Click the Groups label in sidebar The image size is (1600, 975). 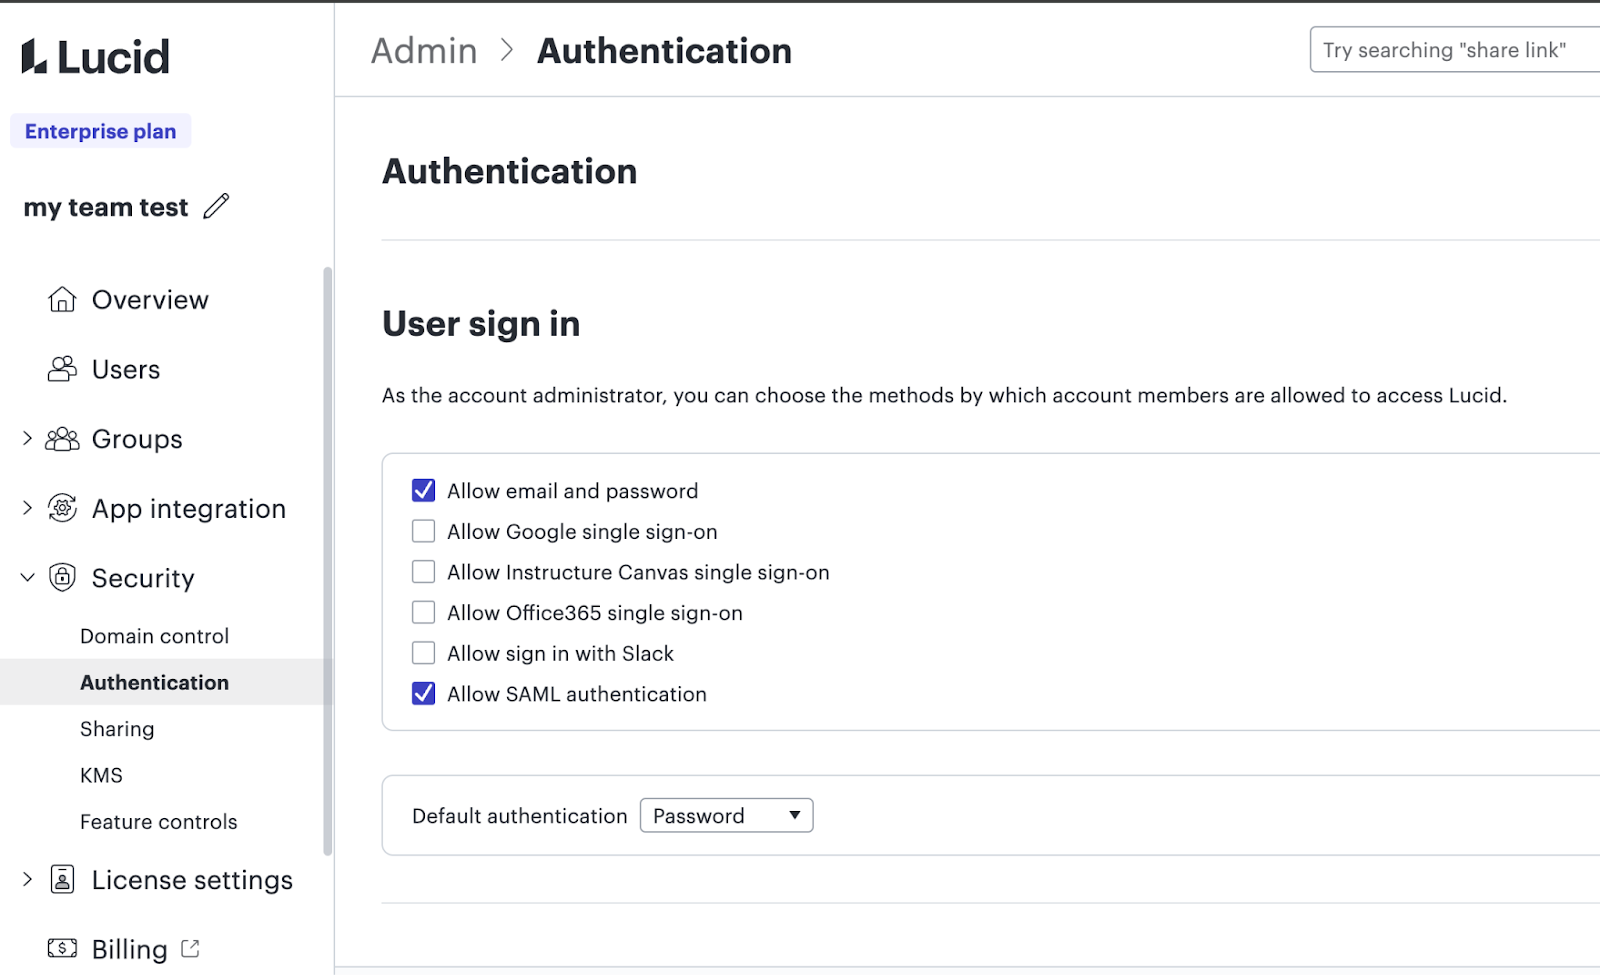(137, 439)
